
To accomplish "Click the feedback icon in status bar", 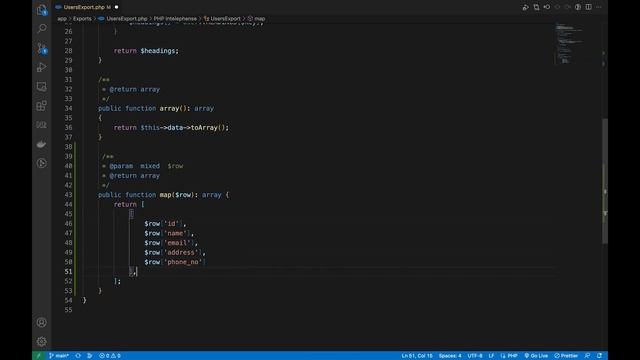I will point(587,356).
